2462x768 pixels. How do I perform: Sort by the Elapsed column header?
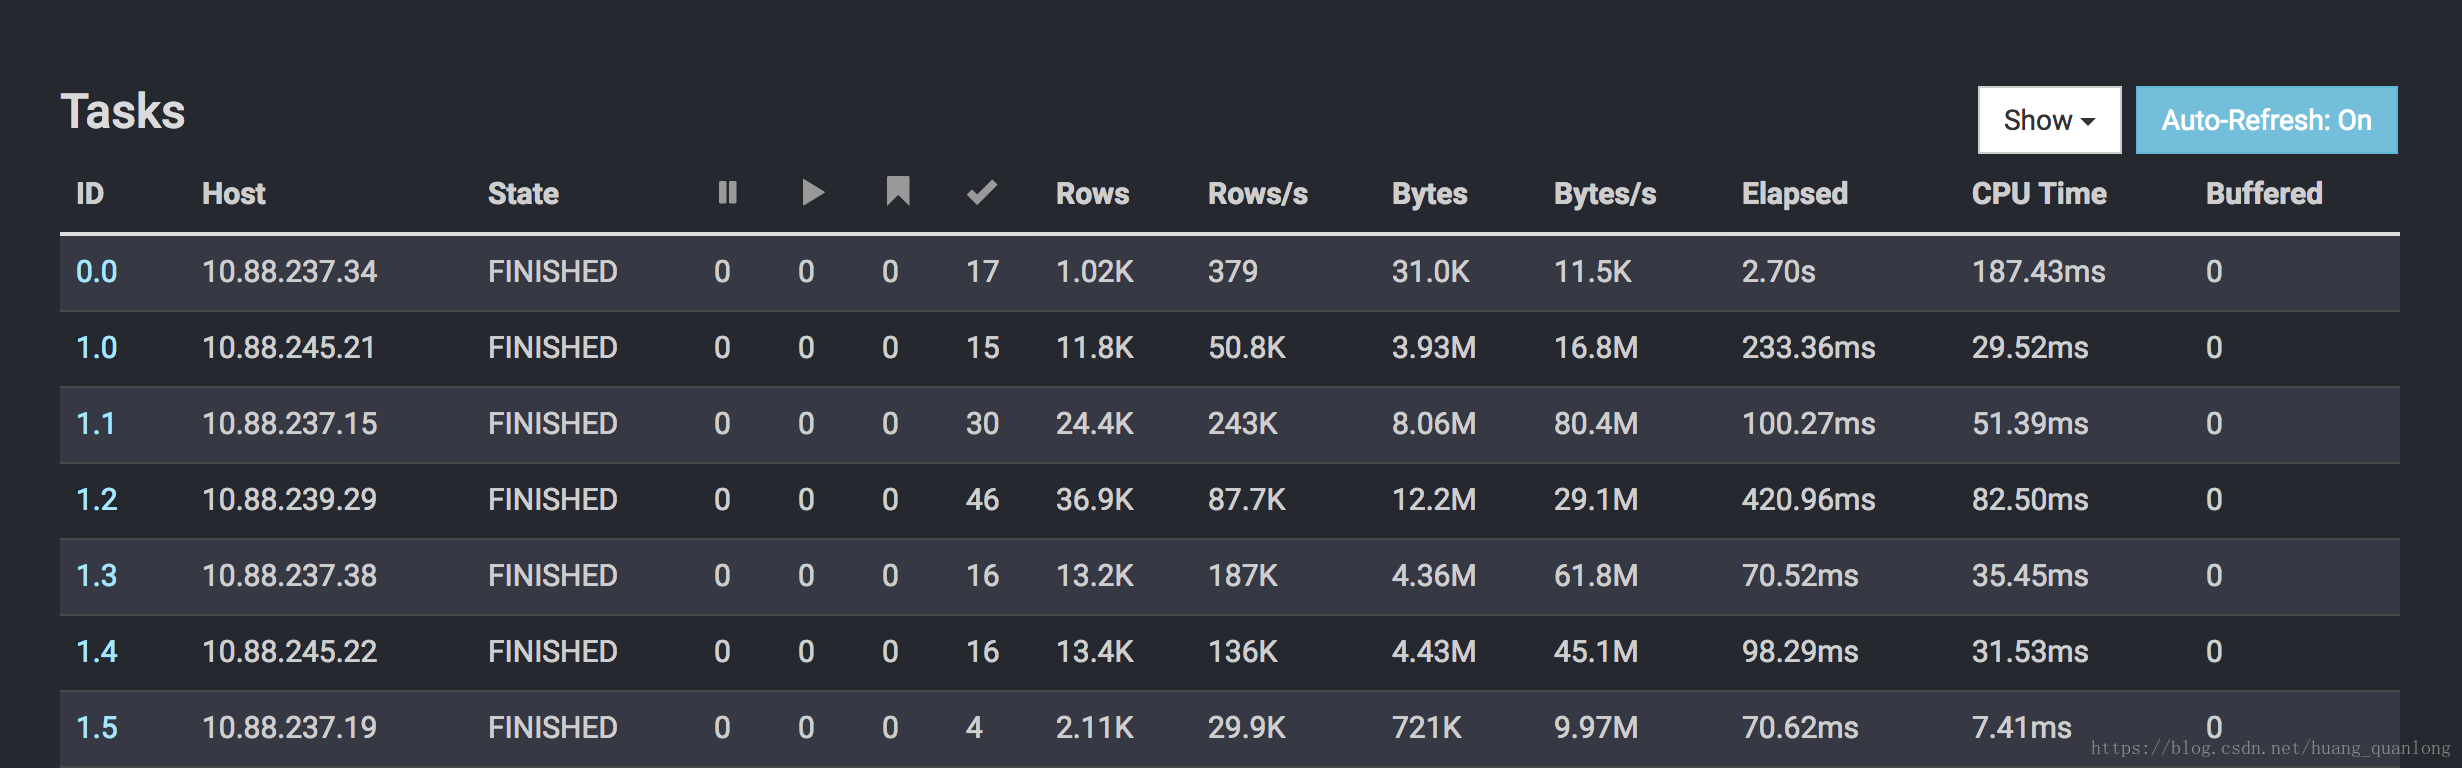coord(1795,193)
